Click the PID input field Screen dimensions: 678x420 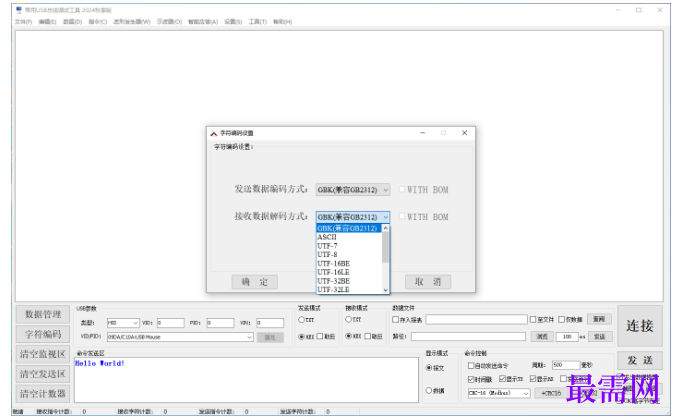(220, 323)
